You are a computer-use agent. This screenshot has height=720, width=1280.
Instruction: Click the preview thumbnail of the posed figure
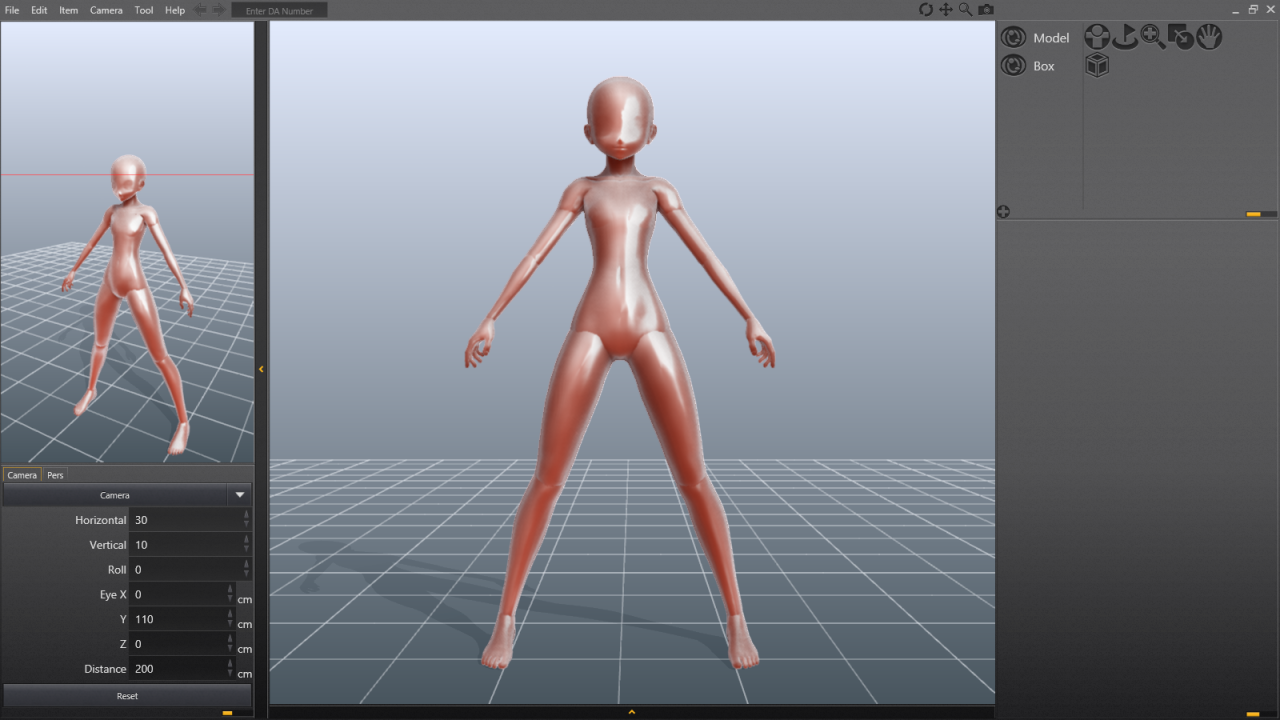[127, 243]
